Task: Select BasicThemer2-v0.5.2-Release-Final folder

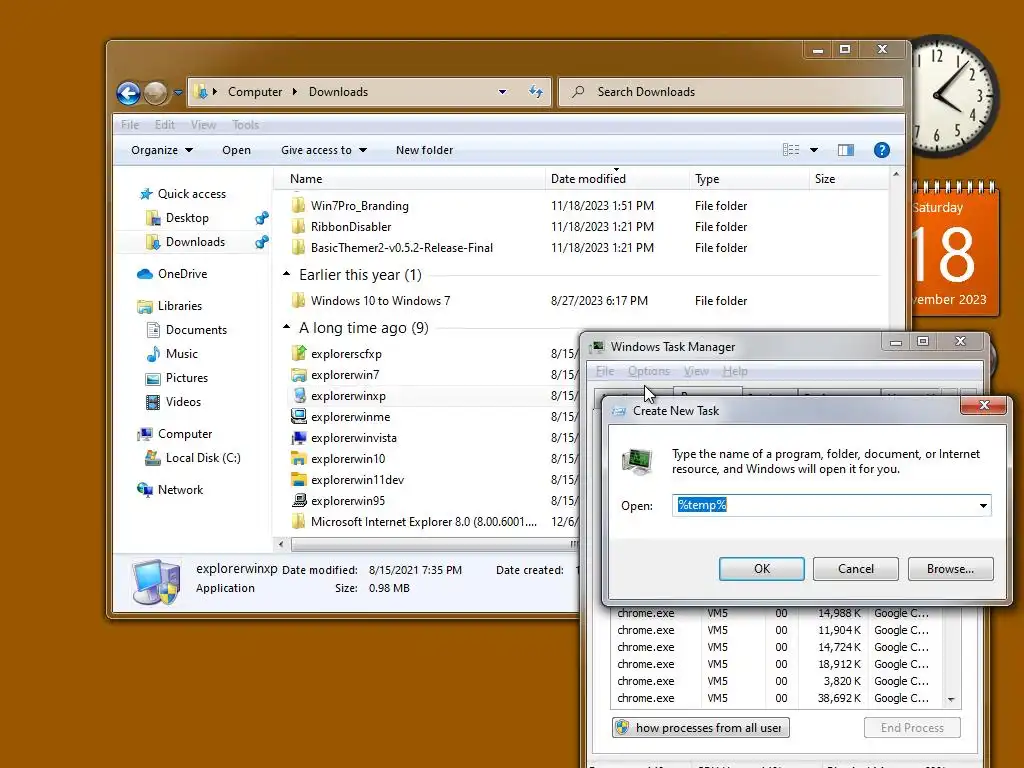Action: [402, 248]
